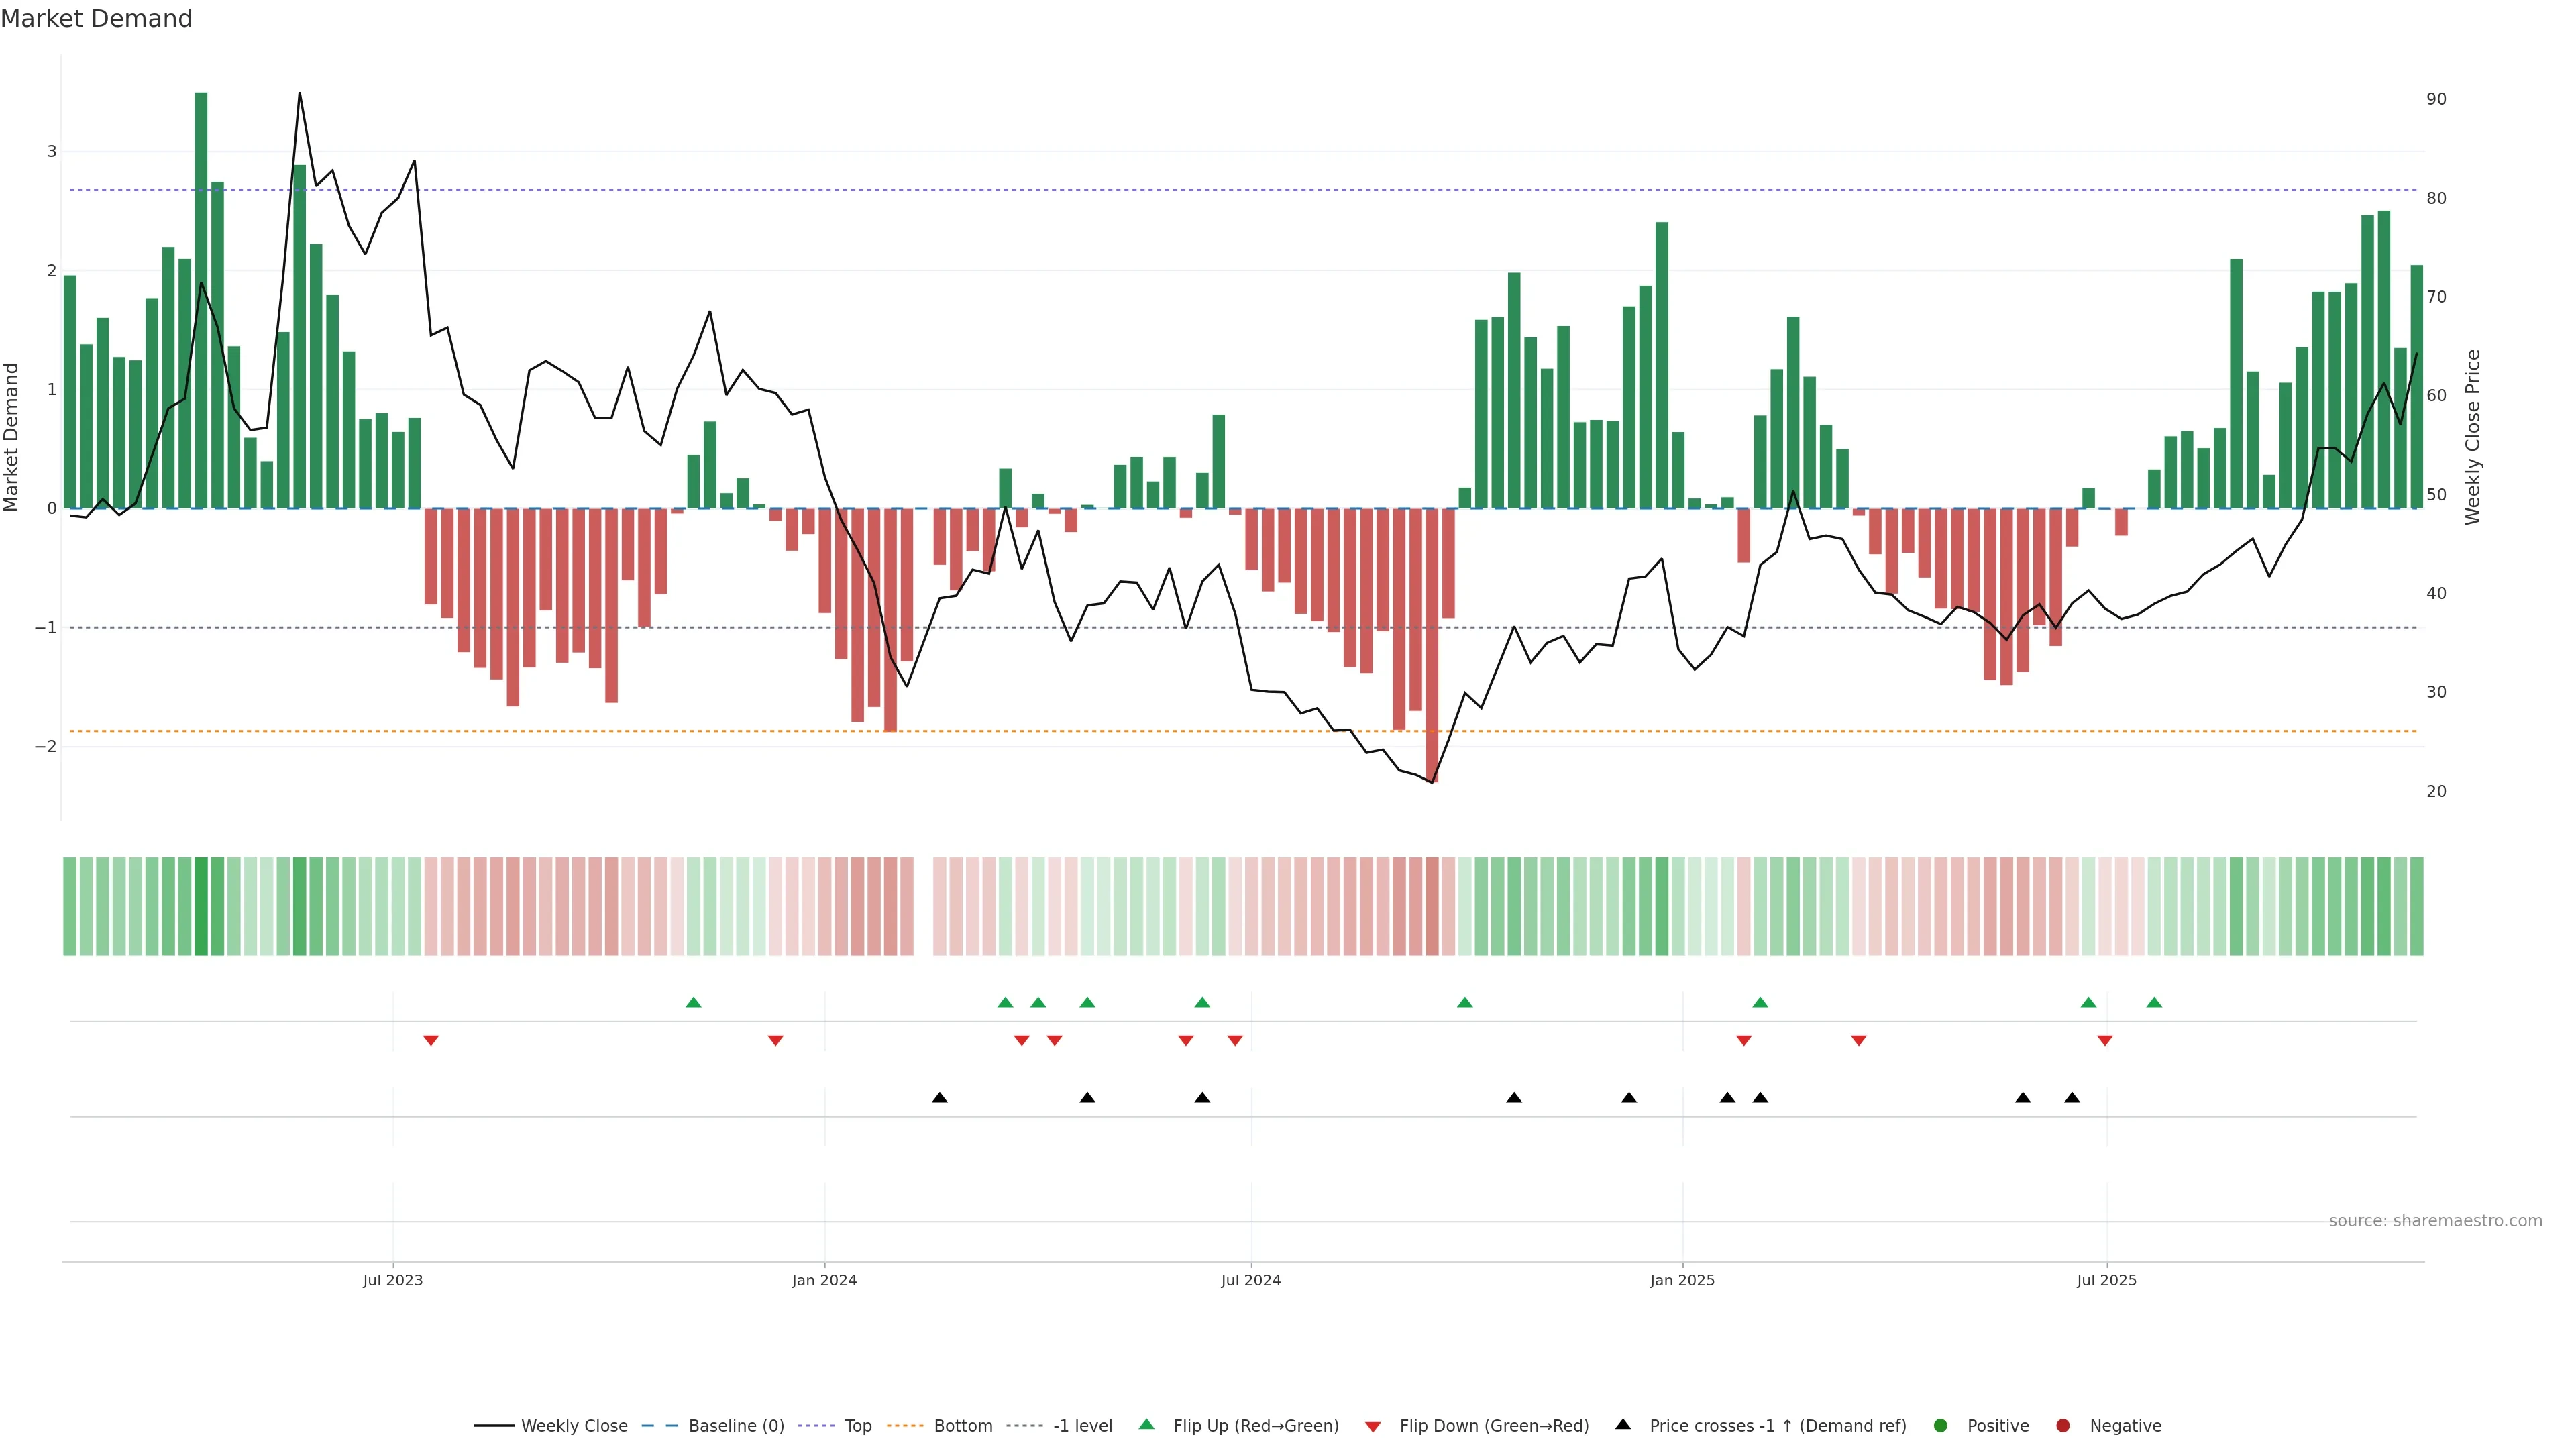Toggle the Weekly Close legend entry
The image size is (2576, 1449).
574,1425
